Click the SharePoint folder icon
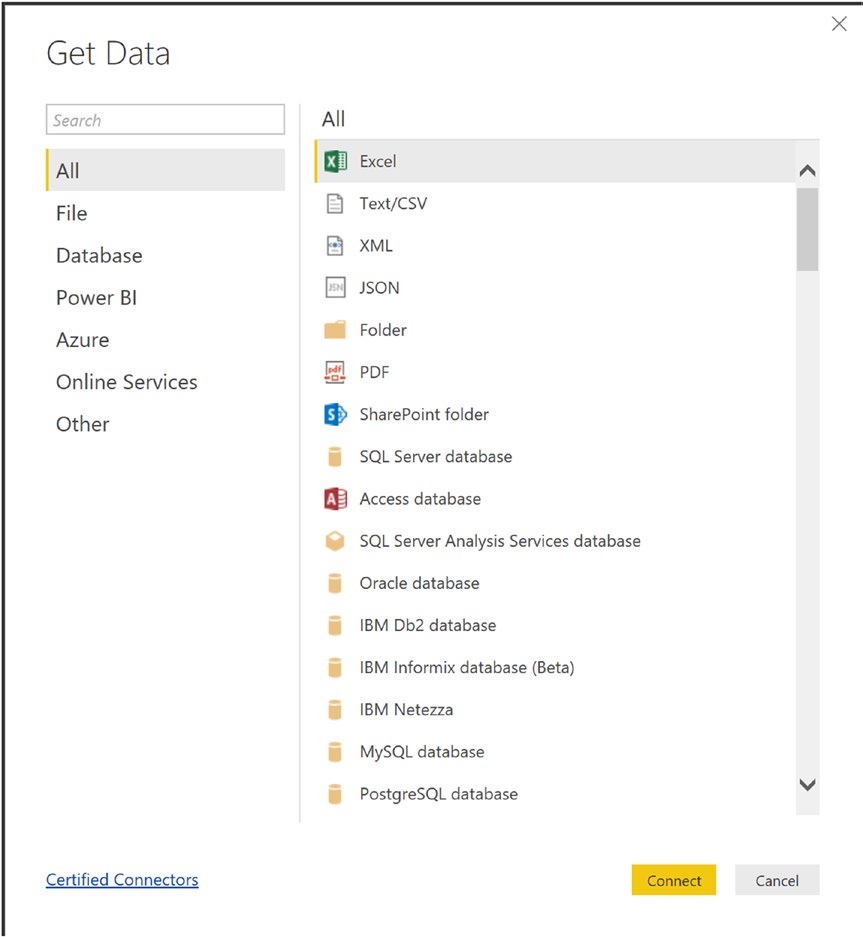Screen dimensions: 863x937 [x=335, y=415]
